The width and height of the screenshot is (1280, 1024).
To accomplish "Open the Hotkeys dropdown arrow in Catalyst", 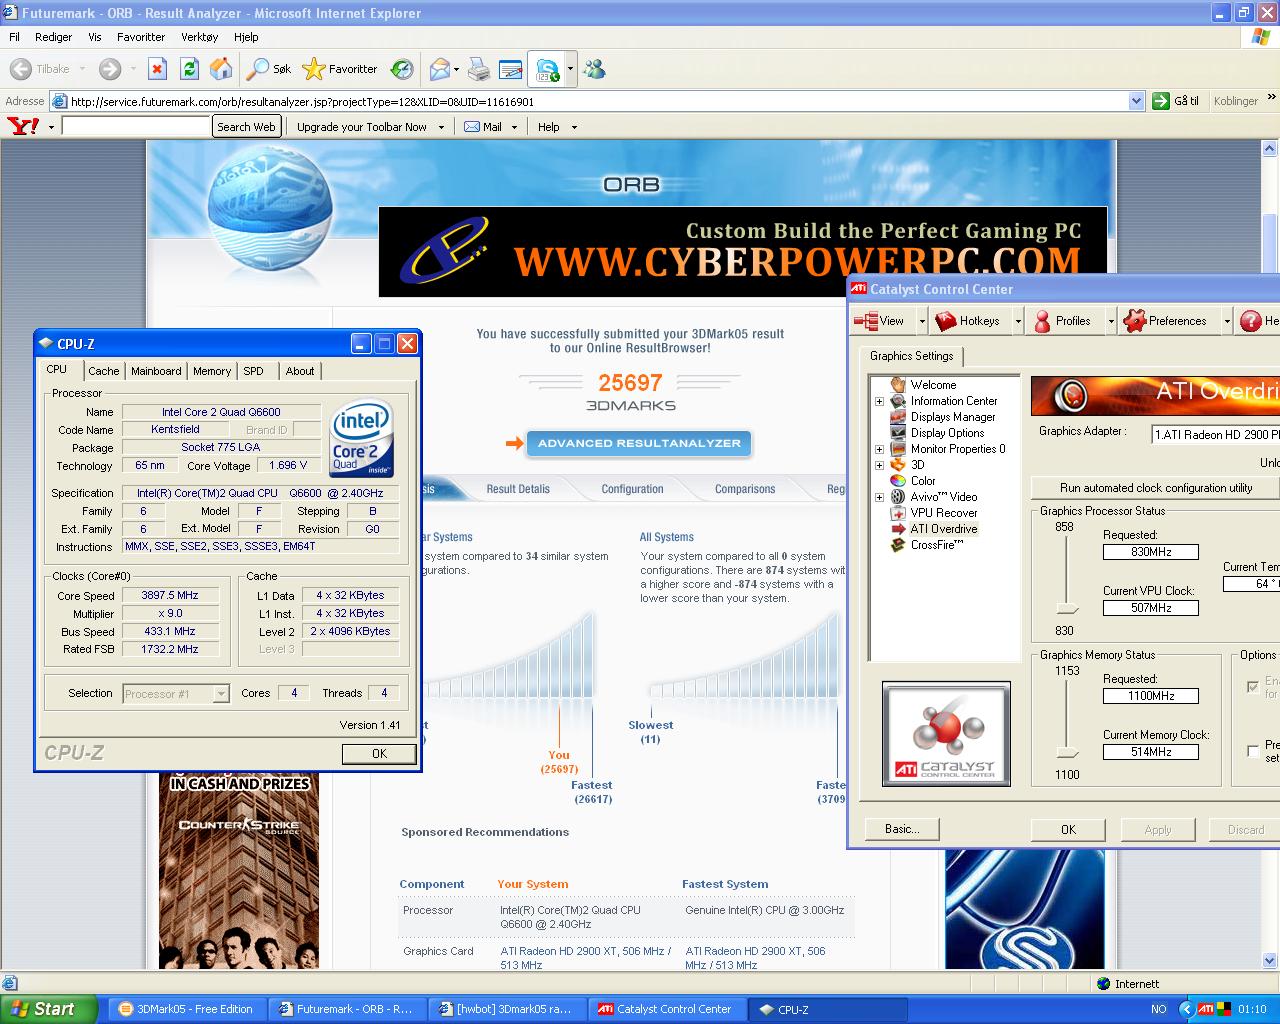I will pyautogui.click(x=1018, y=321).
